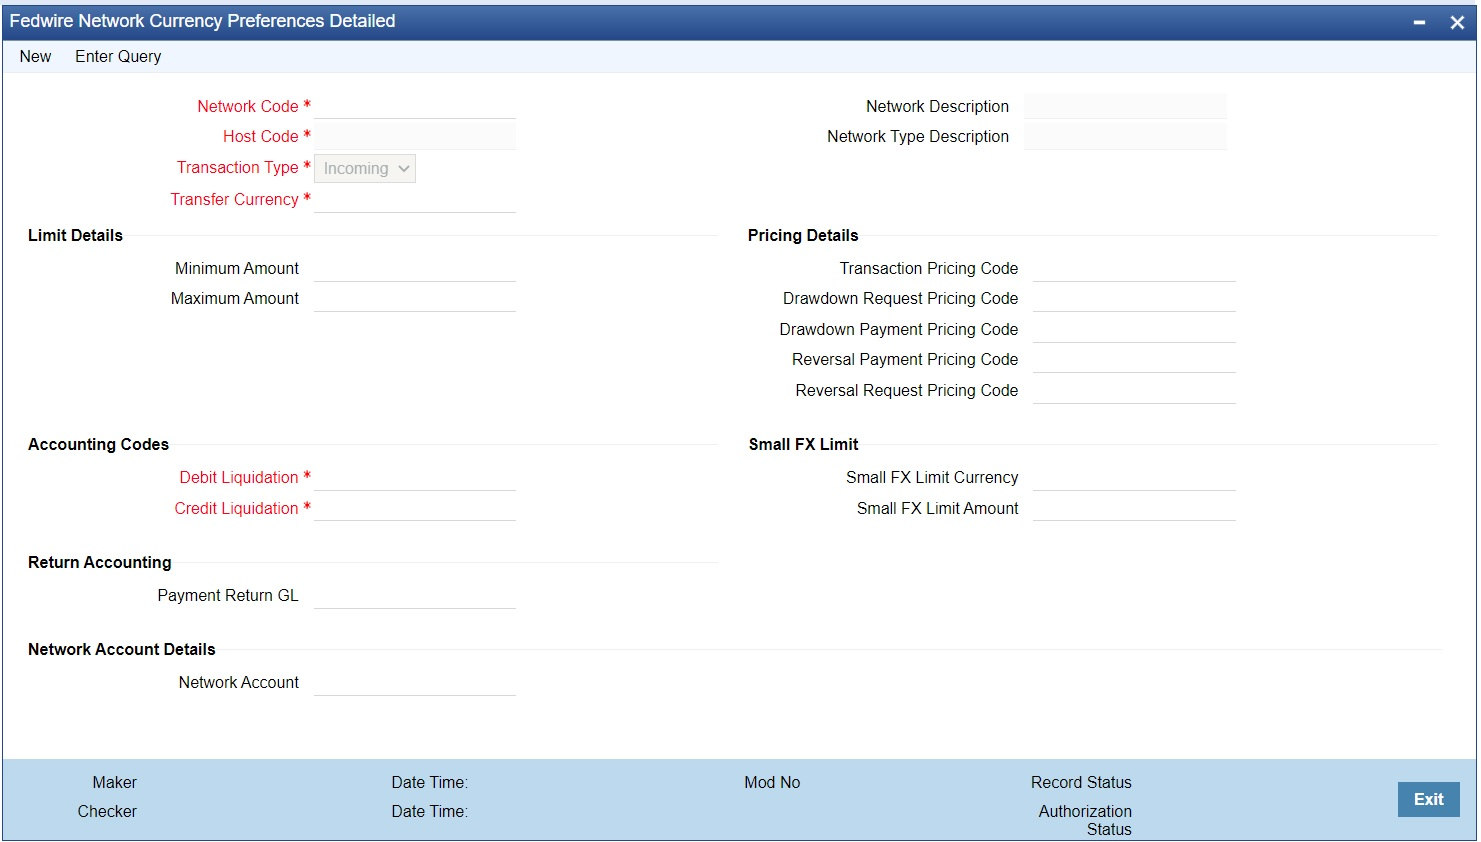Click the New action in toolbar
Image resolution: width=1481 pixels, height=842 pixels.
[x=35, y=57]
